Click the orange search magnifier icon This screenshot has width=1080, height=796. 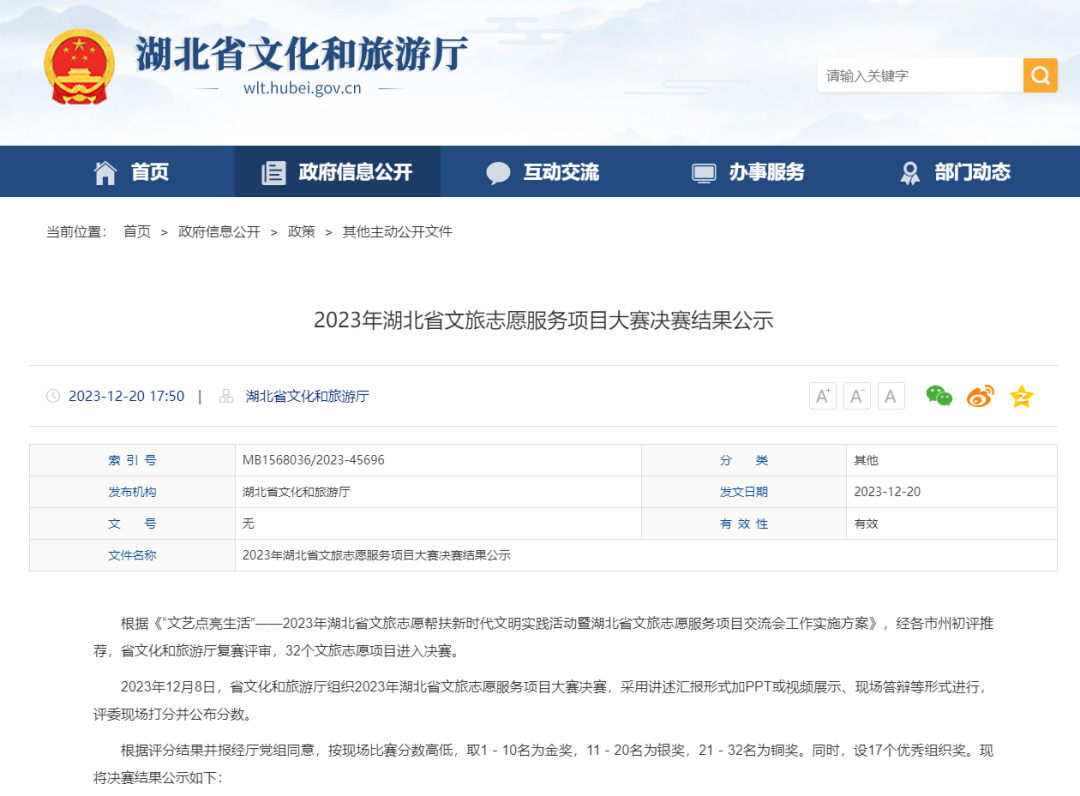pyautogui.click(x=1040, y=75)
